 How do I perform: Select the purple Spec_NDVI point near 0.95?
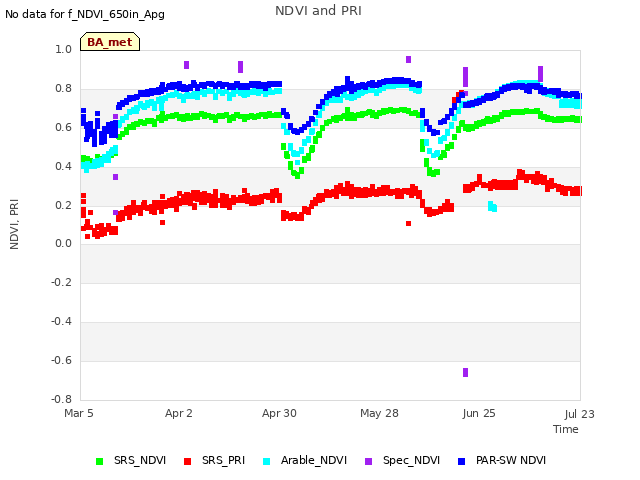pyautogui.click(x=408, y=60)
